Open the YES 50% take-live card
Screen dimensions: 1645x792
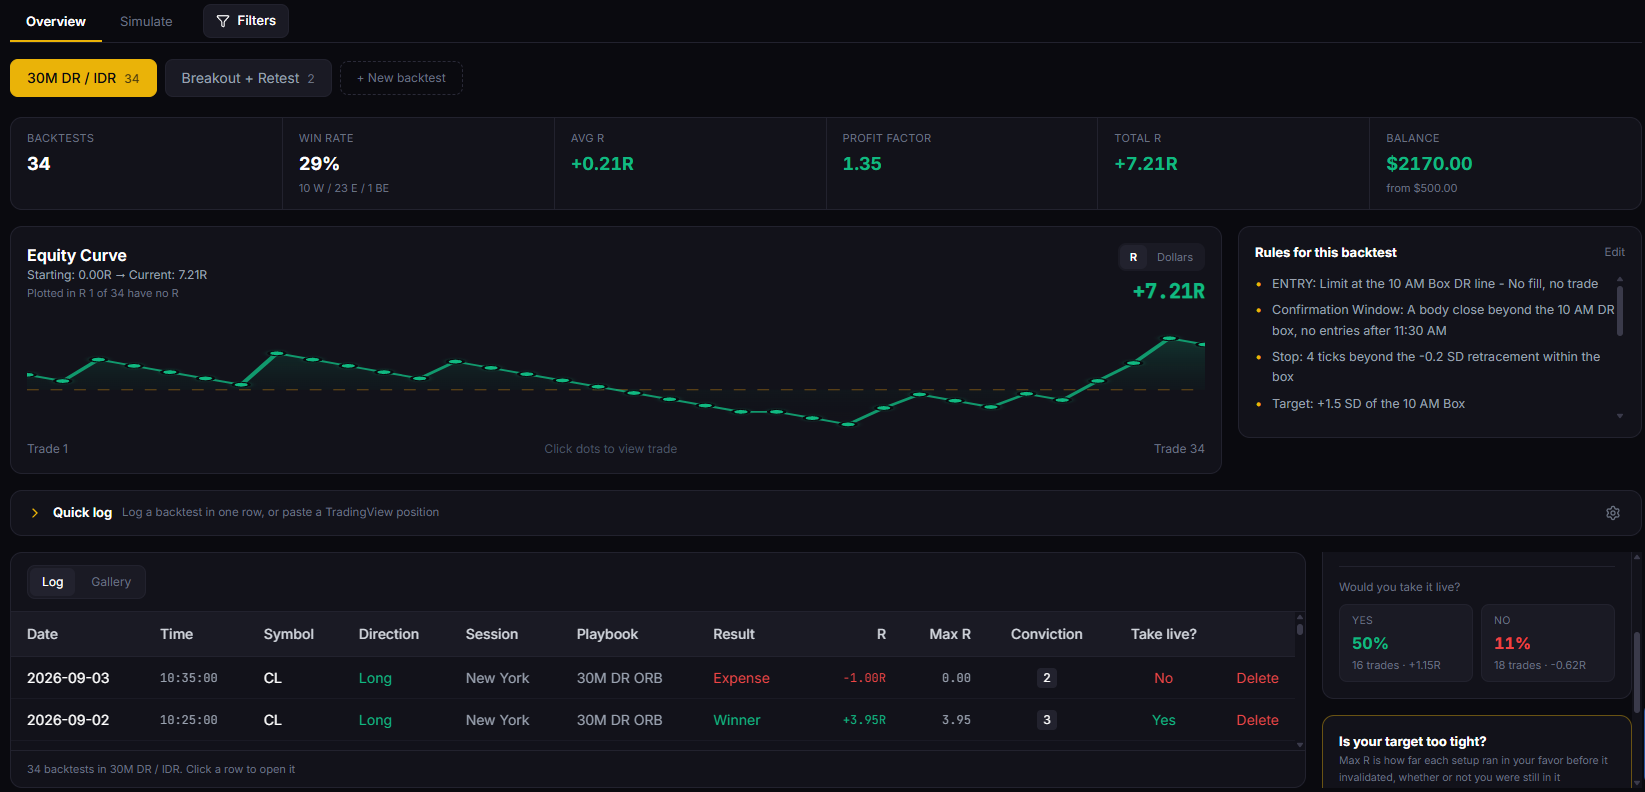coord(1406,643)
